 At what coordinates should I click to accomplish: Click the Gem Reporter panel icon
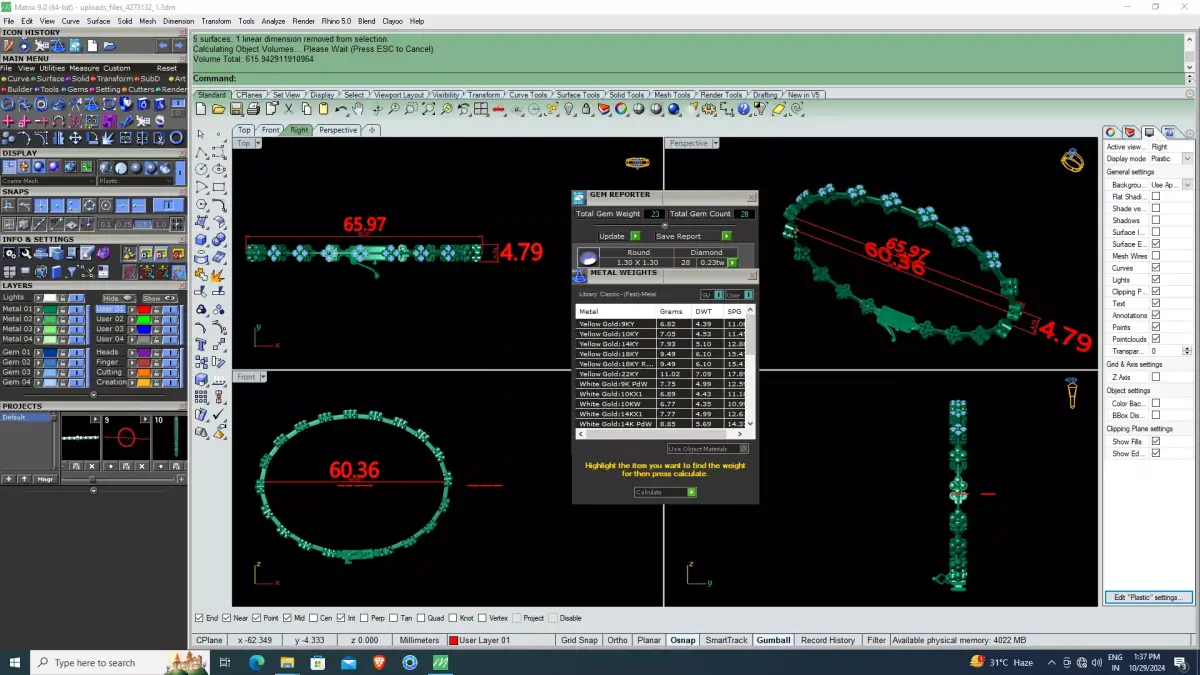tap(579, 198)
